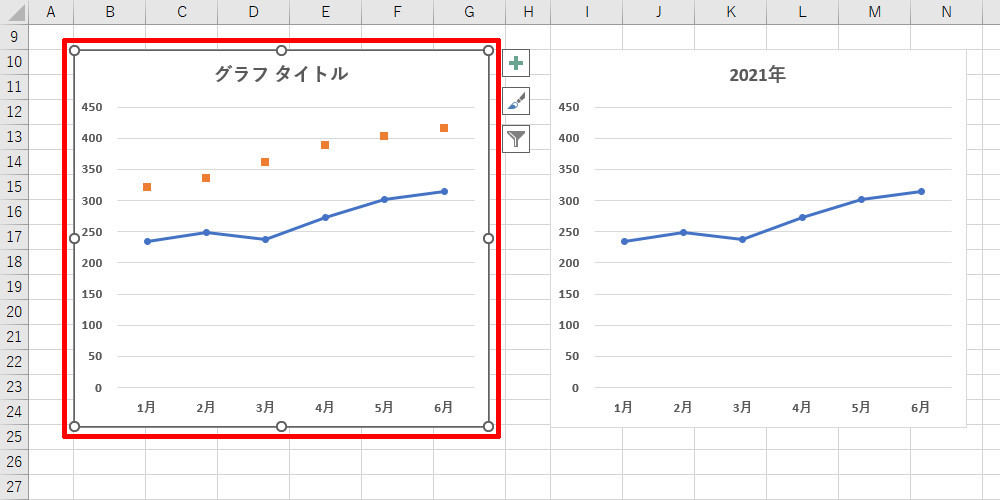The height and width of the screenshot is (500, 1000).
Task: Click the orange 6月 marker in left chart
Action: [x=444, y=128]
